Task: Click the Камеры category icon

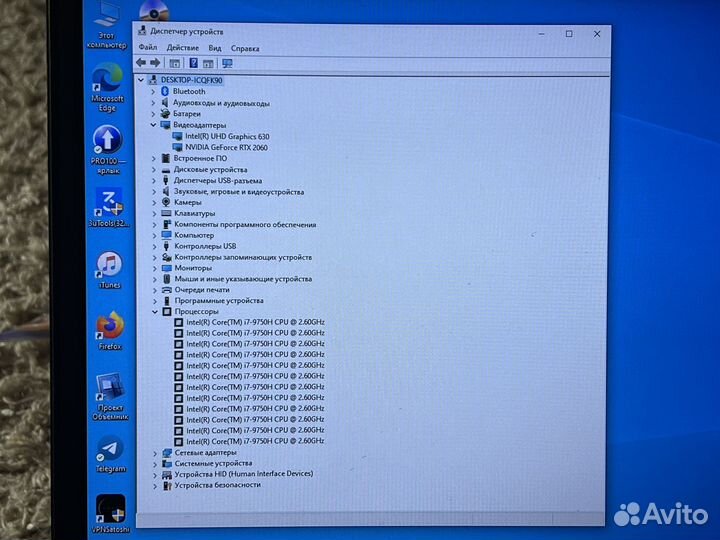Action: coord(166,202)
